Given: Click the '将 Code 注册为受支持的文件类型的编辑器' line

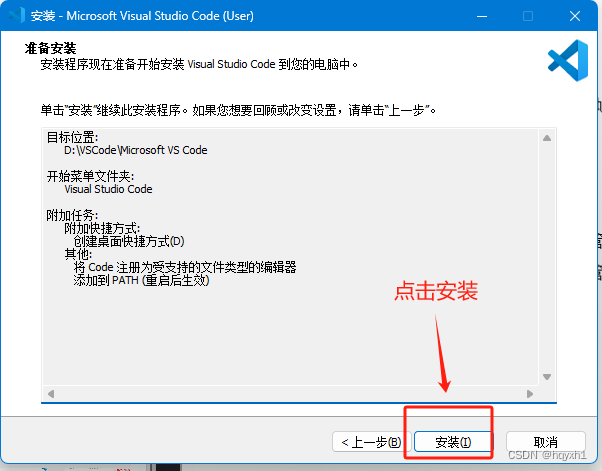Looking at the screenshot, I should 185,268.
